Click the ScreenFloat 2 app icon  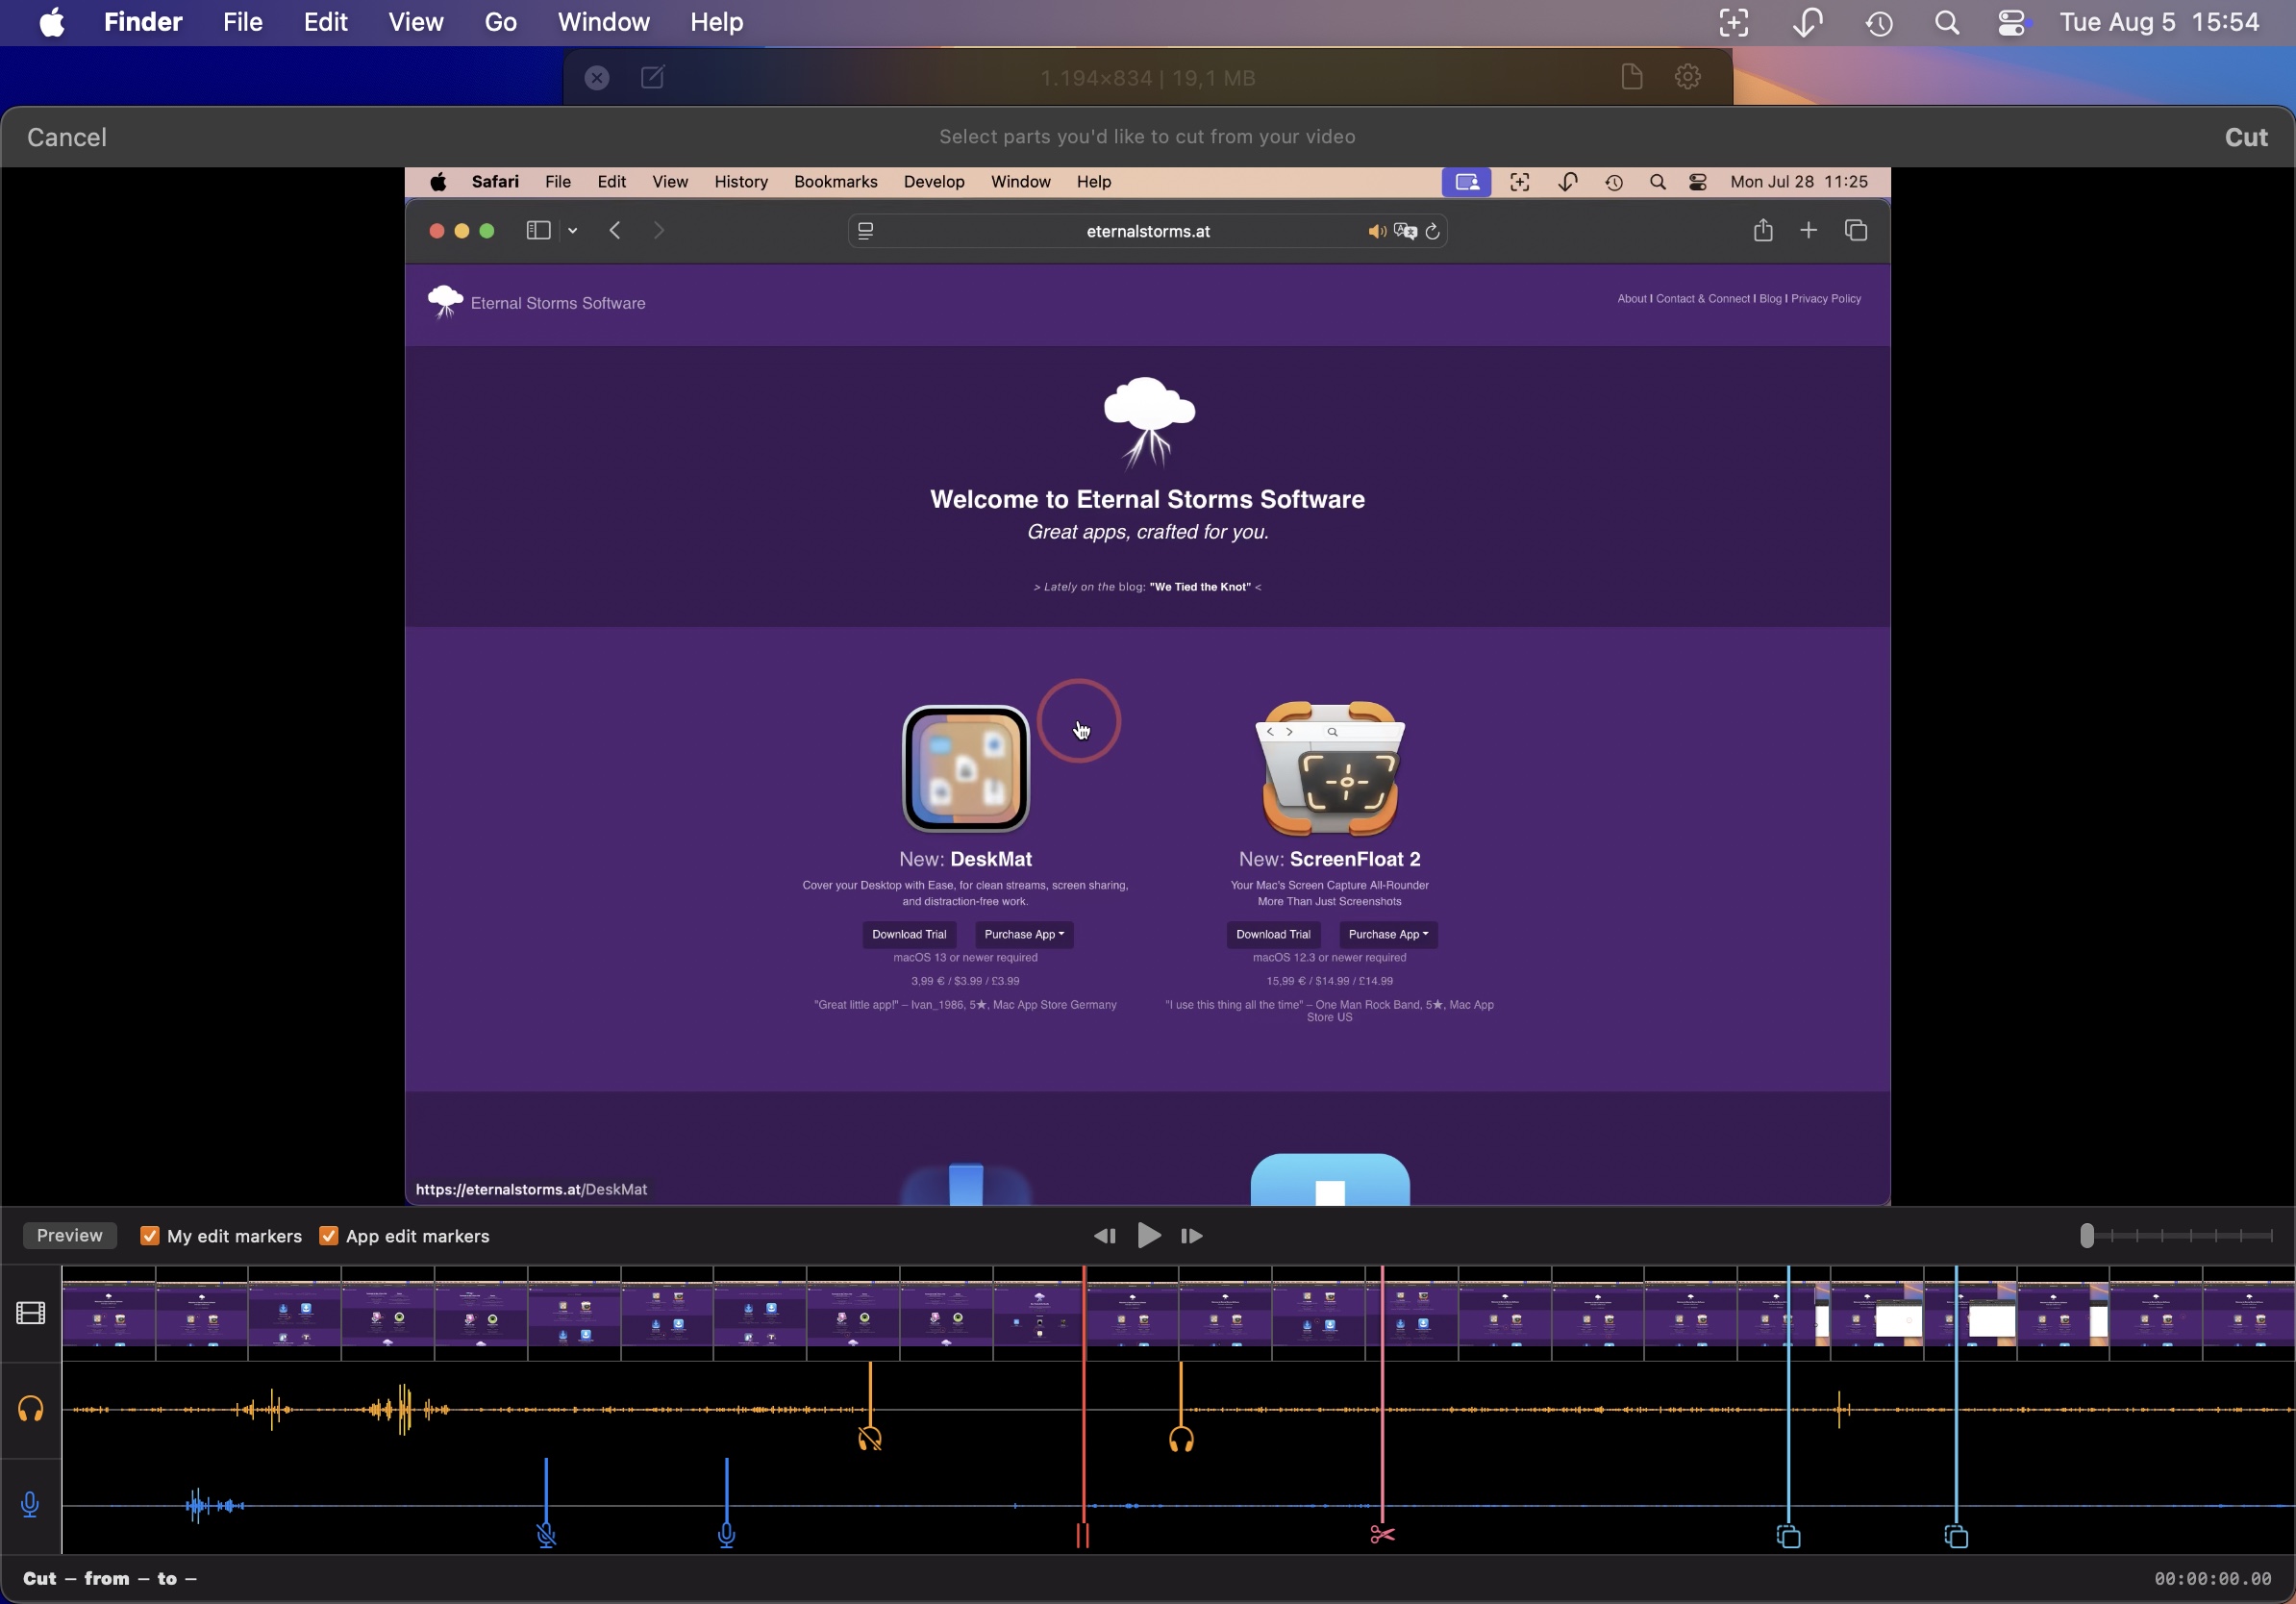[1330, 768]
